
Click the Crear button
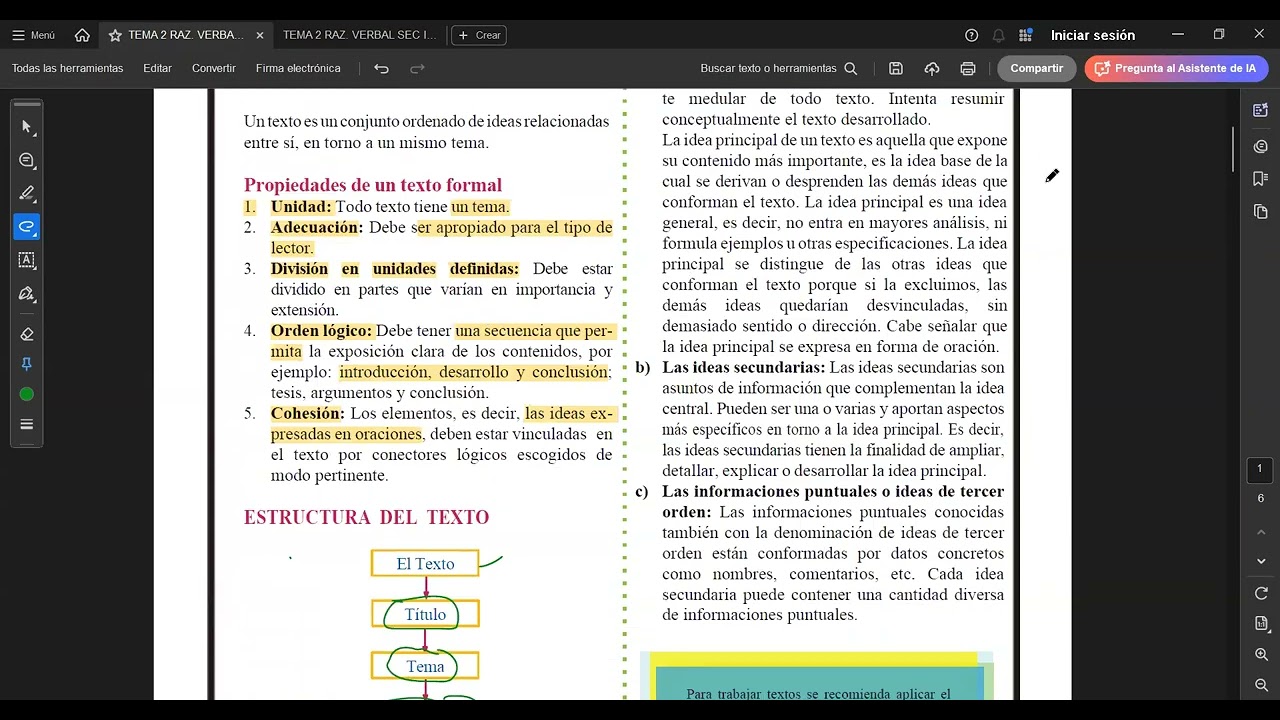pos(479,35)
